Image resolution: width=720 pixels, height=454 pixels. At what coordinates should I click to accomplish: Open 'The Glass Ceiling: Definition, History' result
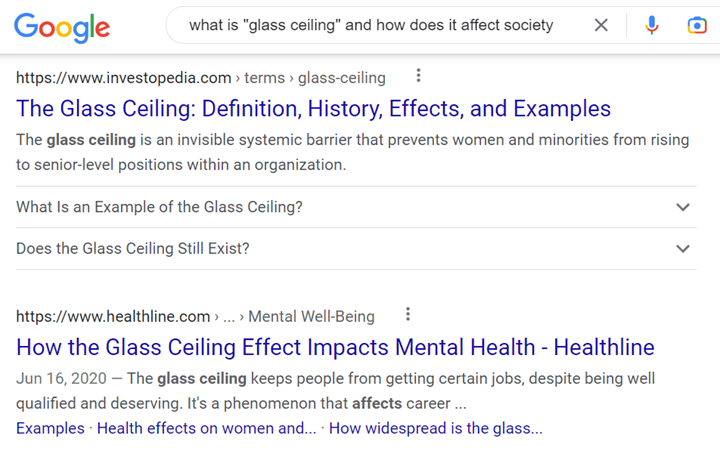click(x=313, y=108)
